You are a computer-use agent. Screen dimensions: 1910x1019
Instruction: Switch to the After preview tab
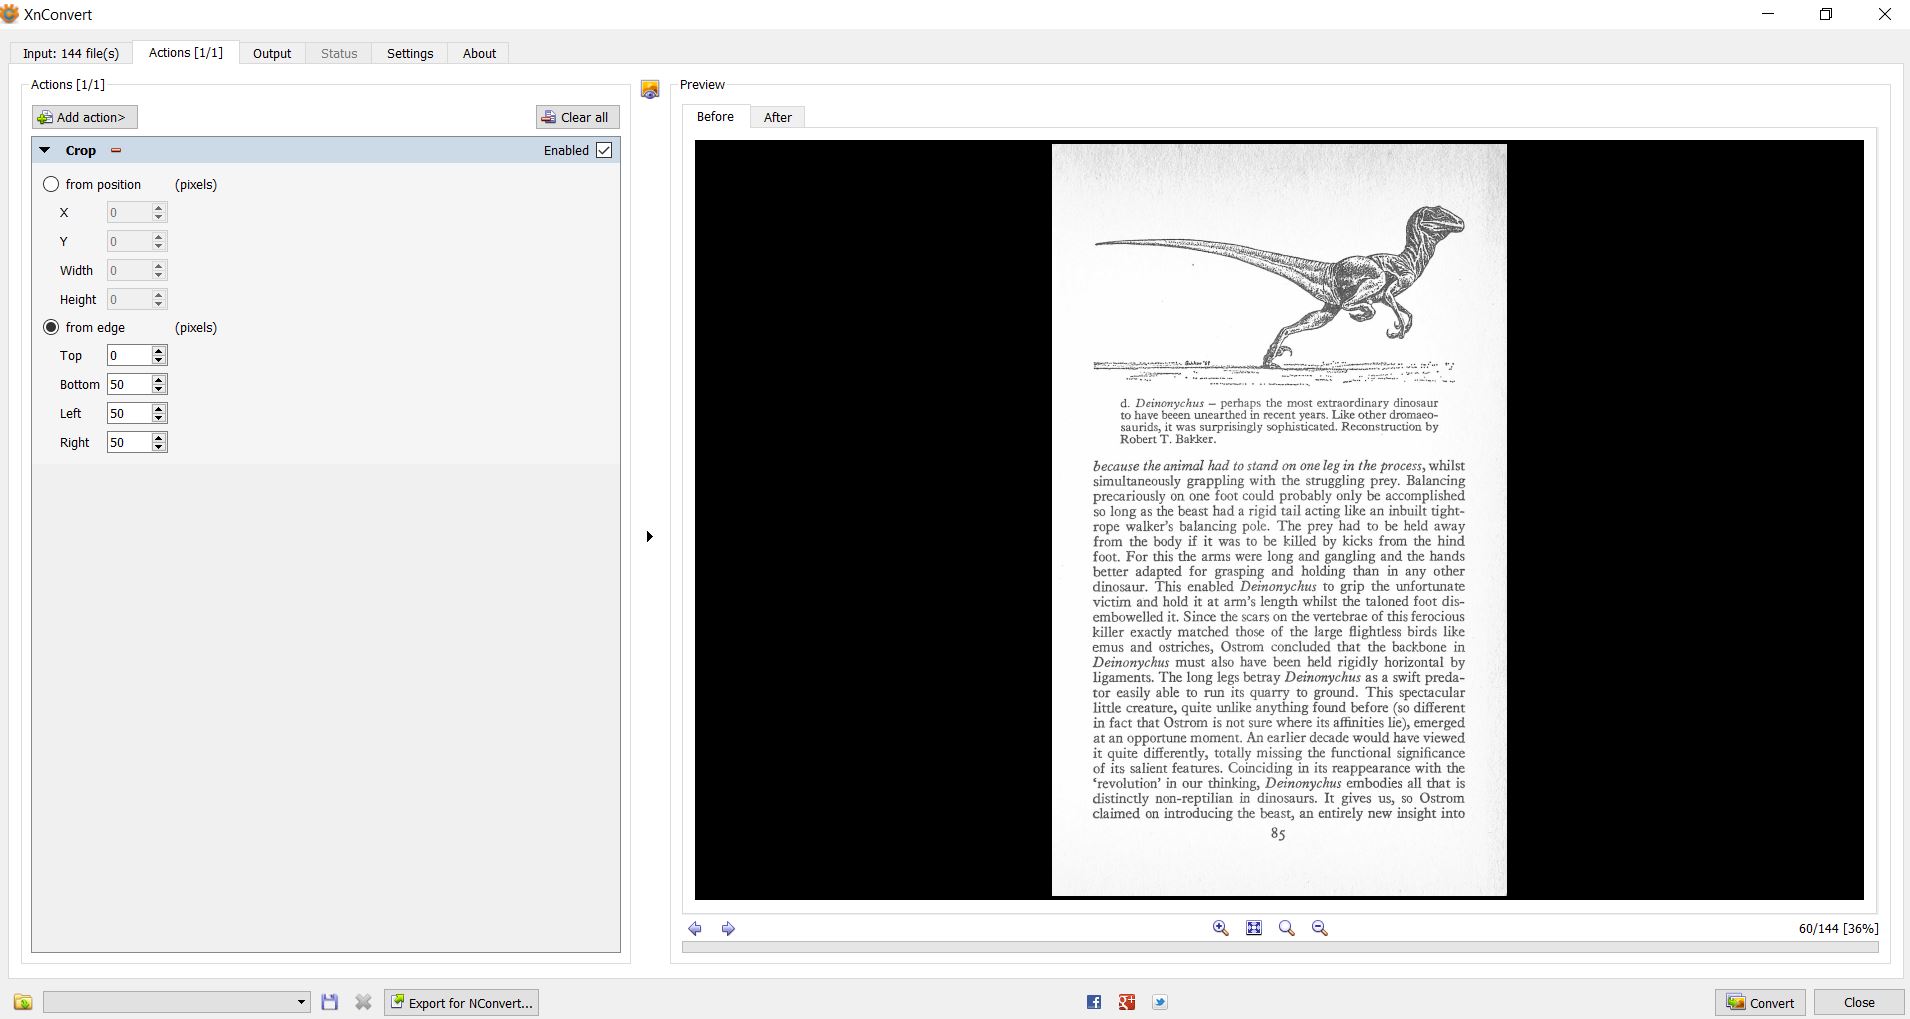(x=777, y=117)
